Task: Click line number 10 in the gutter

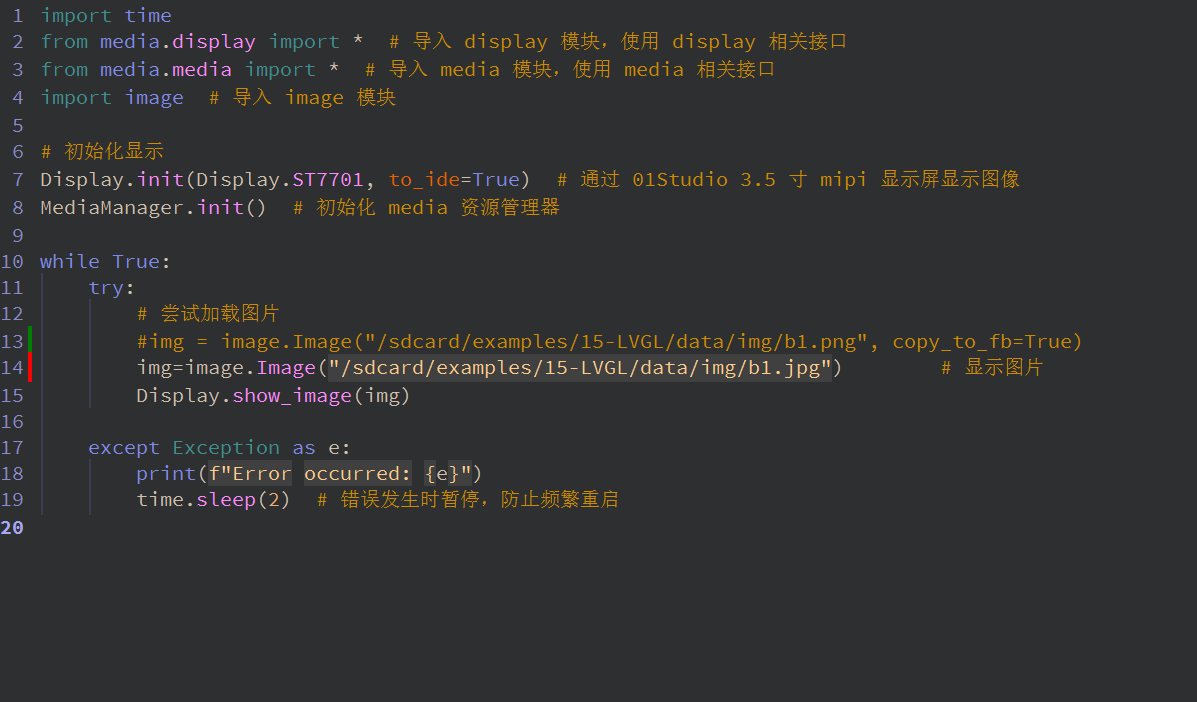Action: click(x=12, y=261)
